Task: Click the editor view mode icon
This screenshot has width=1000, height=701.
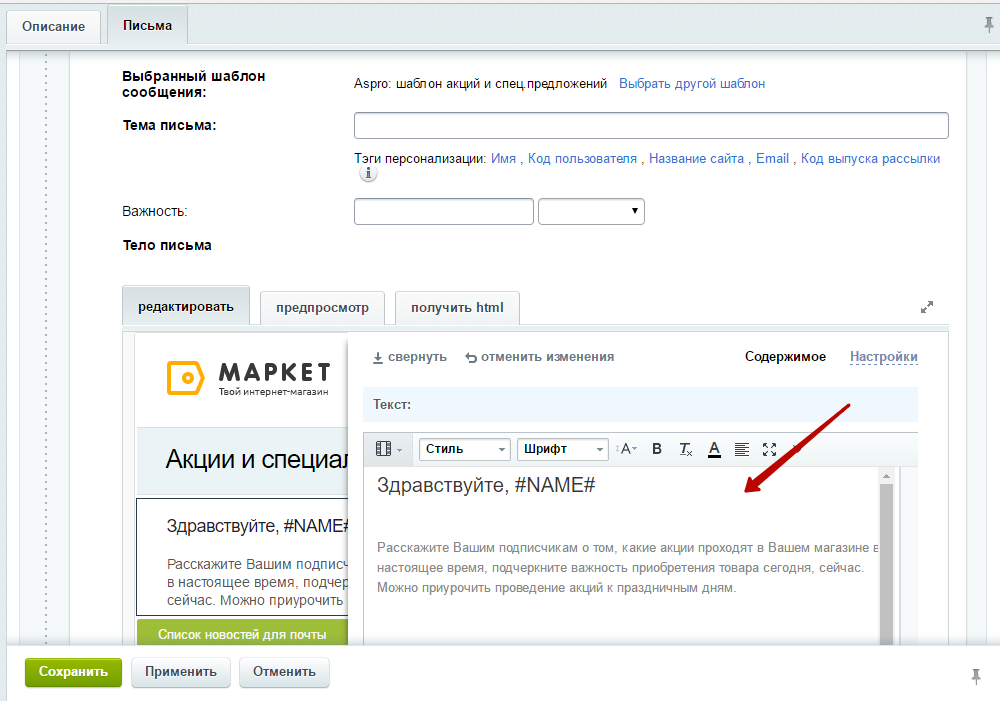Action: pyautogui.click(x=388, y=449)
